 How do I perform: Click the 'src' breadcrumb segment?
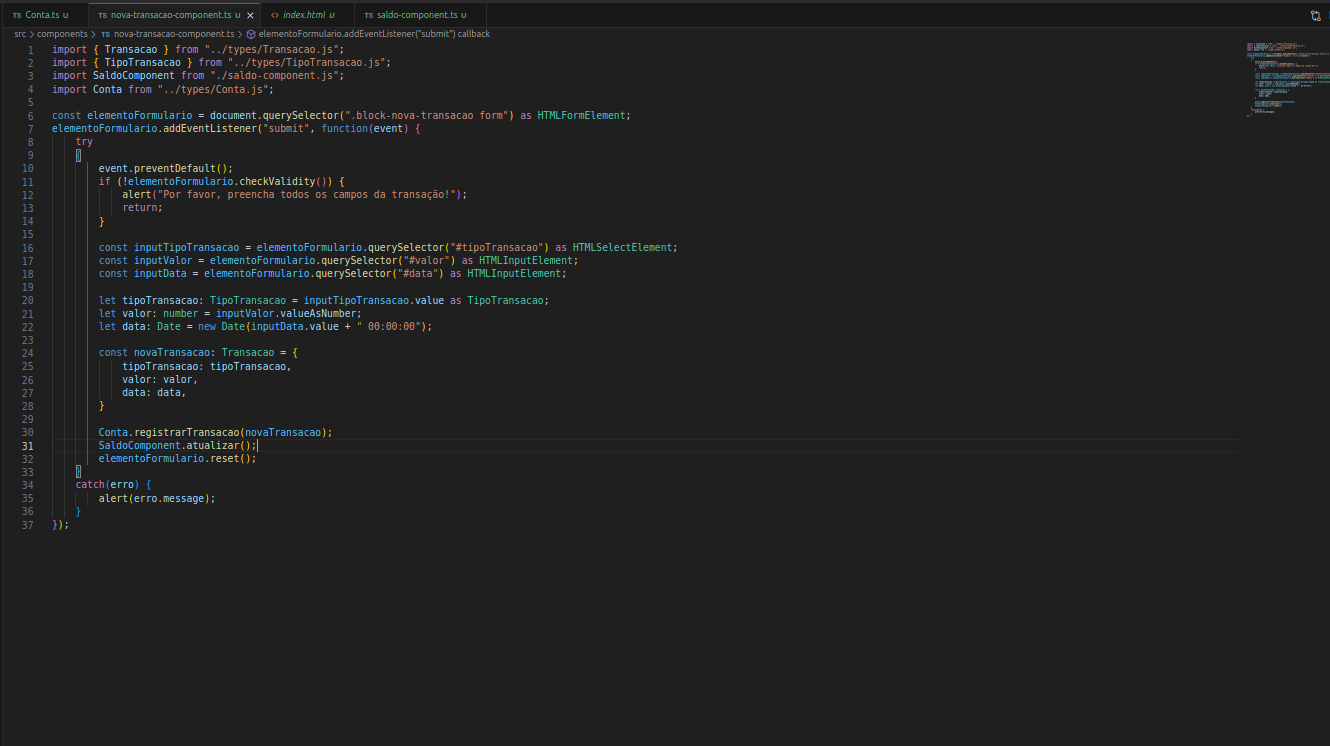(x=20, y=34)
